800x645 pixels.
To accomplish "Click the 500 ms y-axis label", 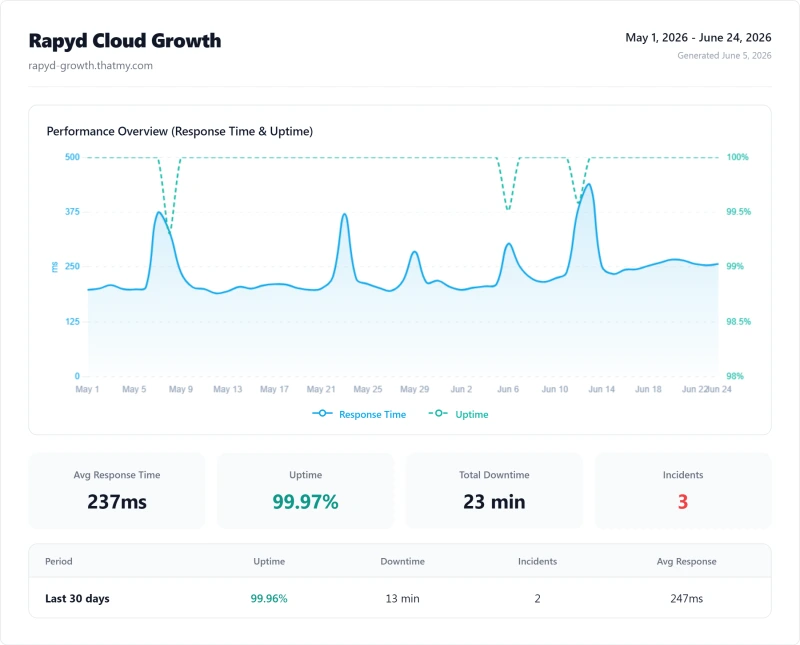I will coord(72,157).
